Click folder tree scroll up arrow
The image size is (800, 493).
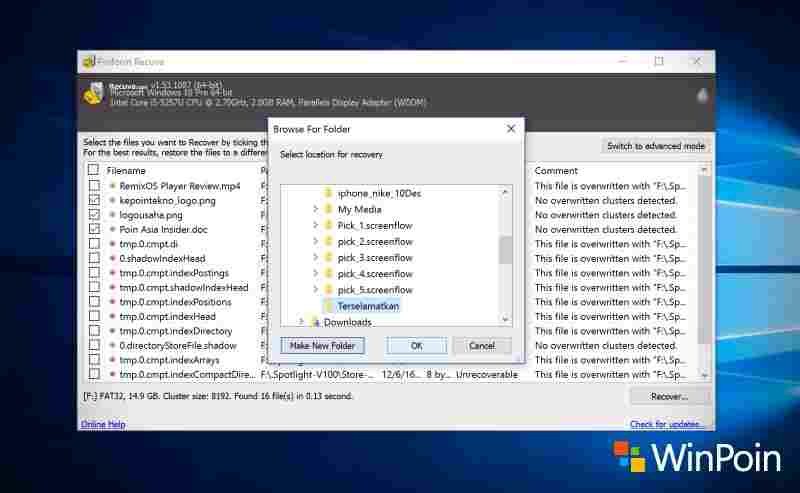505,192
